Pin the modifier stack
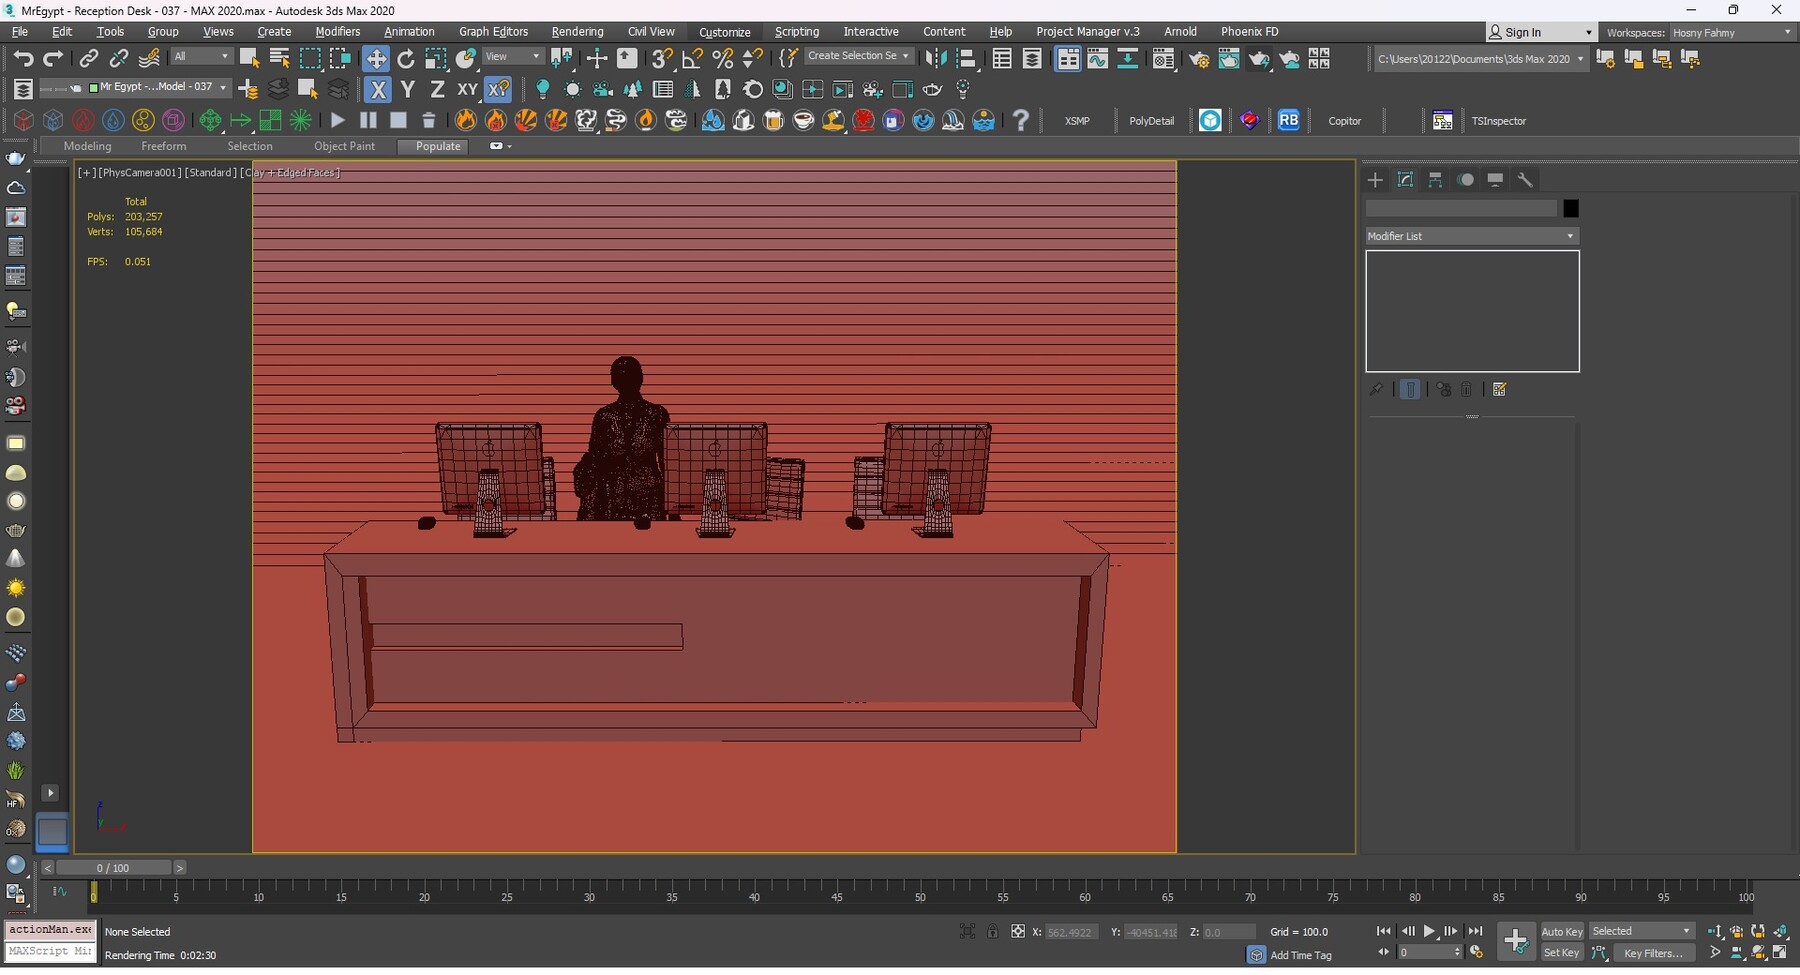1800x975 pixels. point(1376,389)
